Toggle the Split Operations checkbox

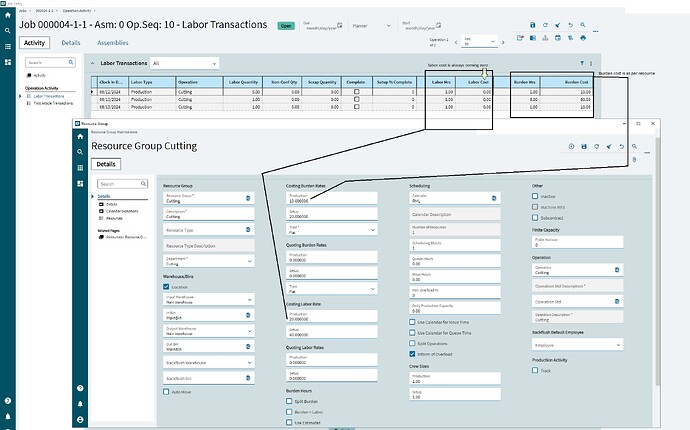pos(412,343)
